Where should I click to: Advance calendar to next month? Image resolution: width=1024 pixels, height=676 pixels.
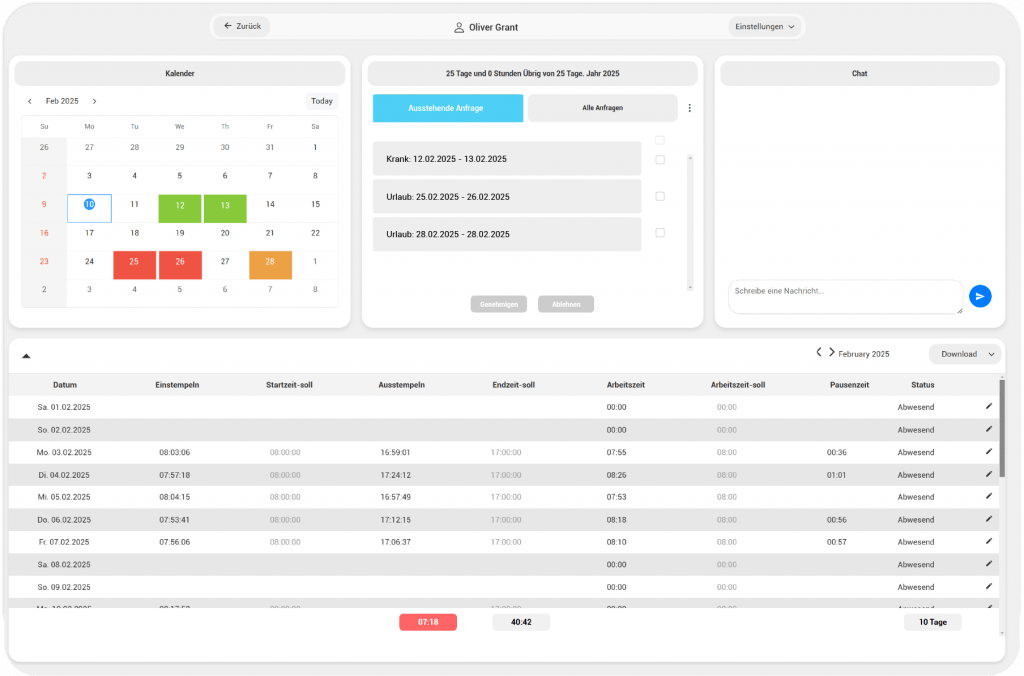pyautogui.click(x=94, y=101)
